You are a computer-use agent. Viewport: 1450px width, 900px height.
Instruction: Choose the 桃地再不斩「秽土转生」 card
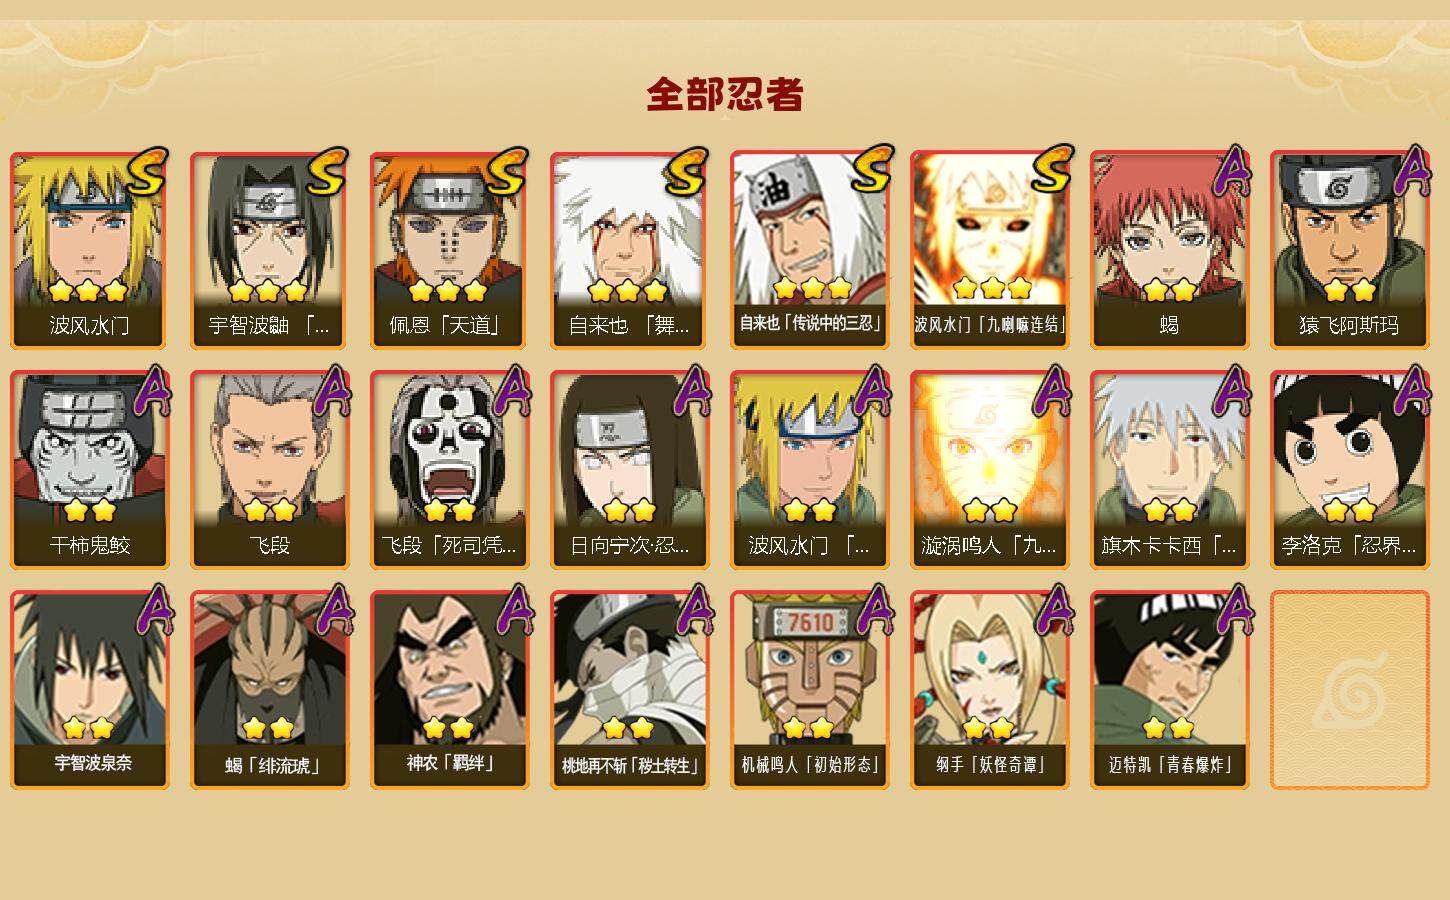630,690
